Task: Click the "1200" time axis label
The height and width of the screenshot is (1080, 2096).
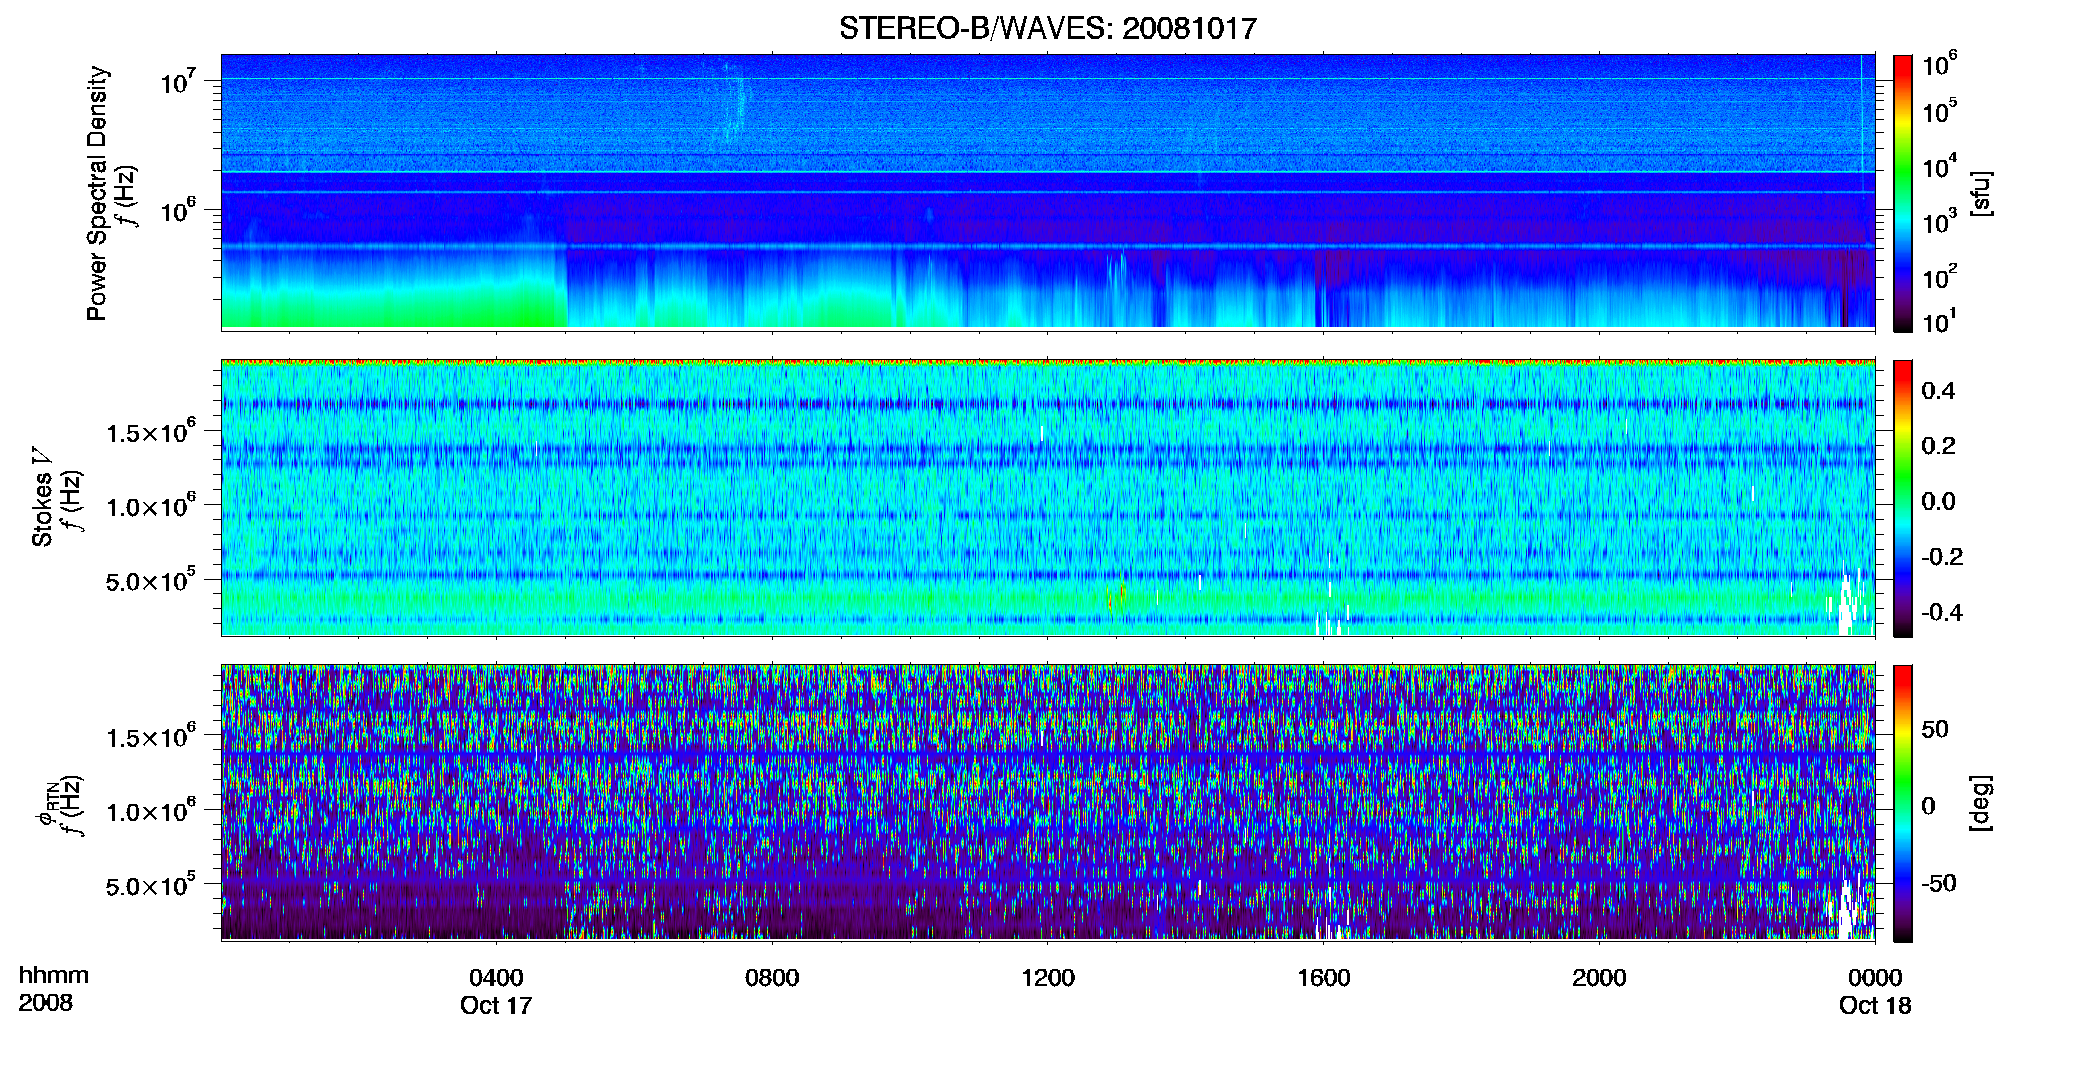Action: tap(1048, 978)
